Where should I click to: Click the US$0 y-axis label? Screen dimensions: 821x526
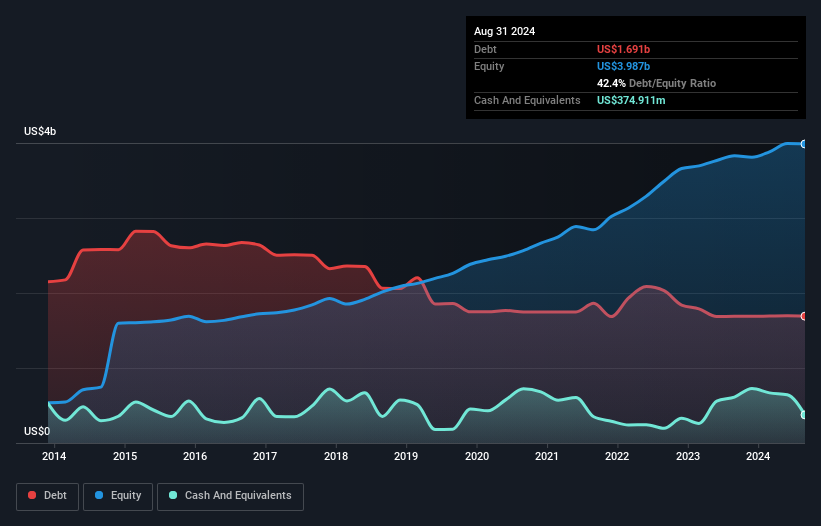37,431
